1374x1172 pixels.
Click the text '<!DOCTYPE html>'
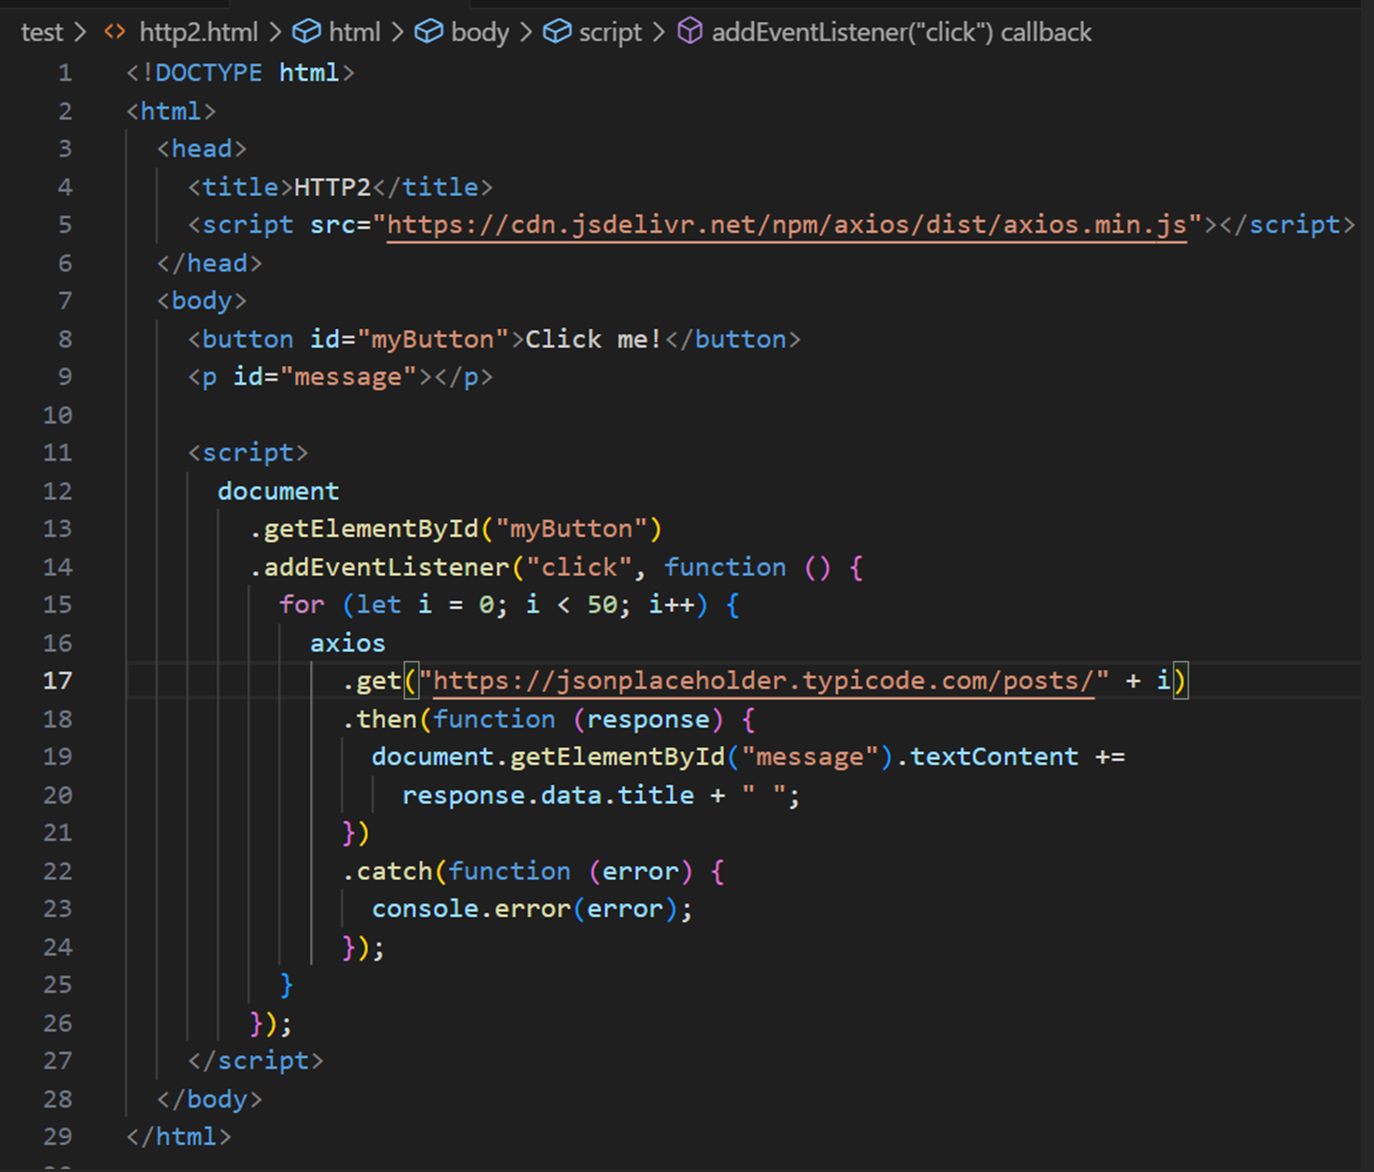point(240,73)
